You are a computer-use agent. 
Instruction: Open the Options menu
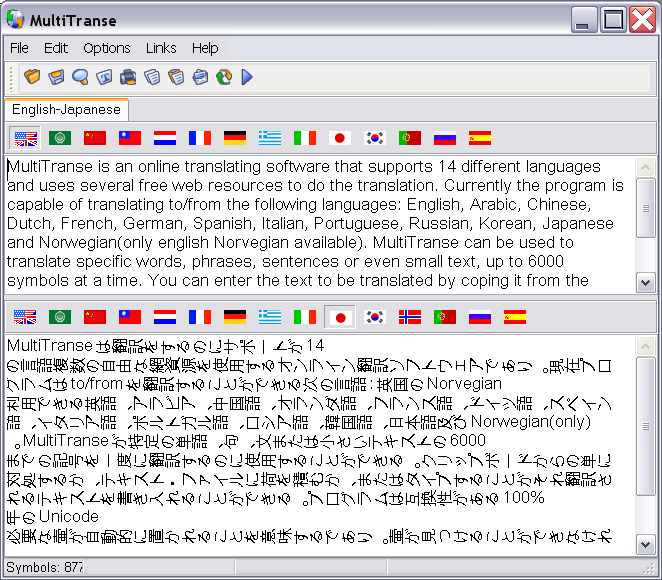point(107,48)
